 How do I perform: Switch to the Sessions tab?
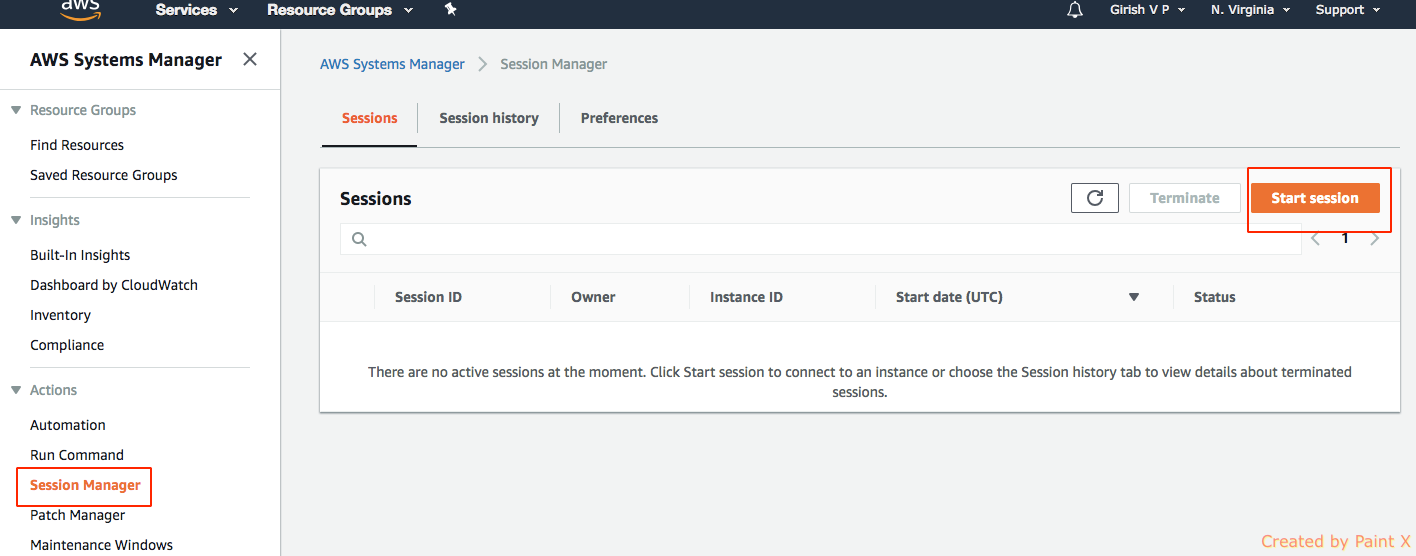click(x=370, y=118)
